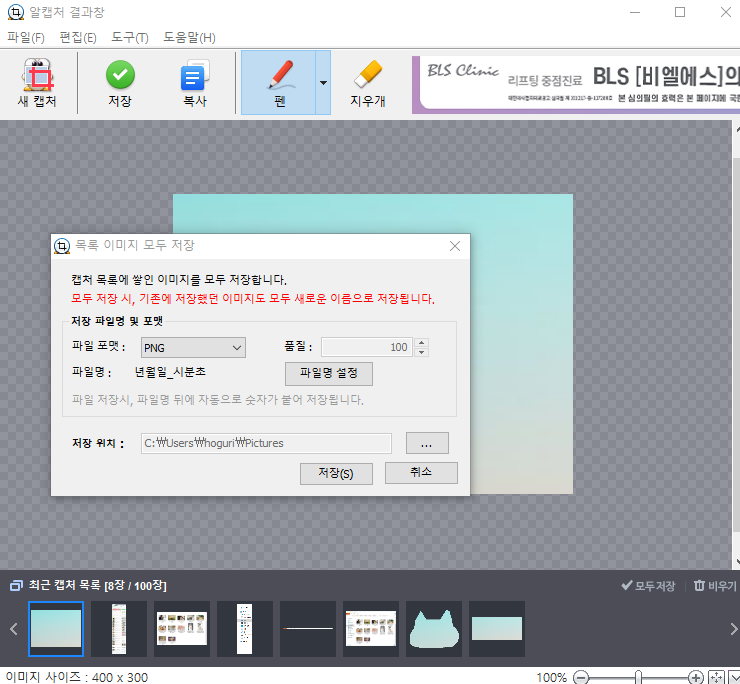Viewport: 740px width, 684px height.
Task: Expand the 파일 포맷 PNG combo box
Action: (193, 347)
